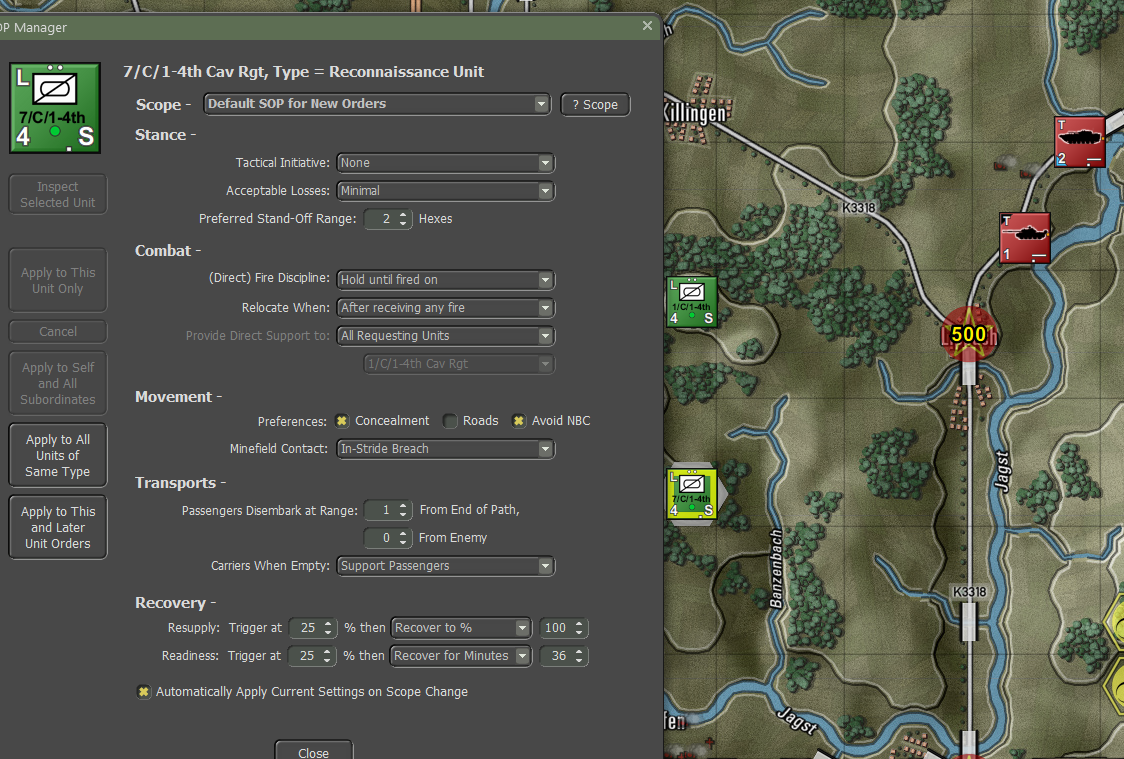The height and width of the screenshot is (759, 1124).
Task: Click the upper K3318 road label near Killingen
Action: [x=858, y=208]
